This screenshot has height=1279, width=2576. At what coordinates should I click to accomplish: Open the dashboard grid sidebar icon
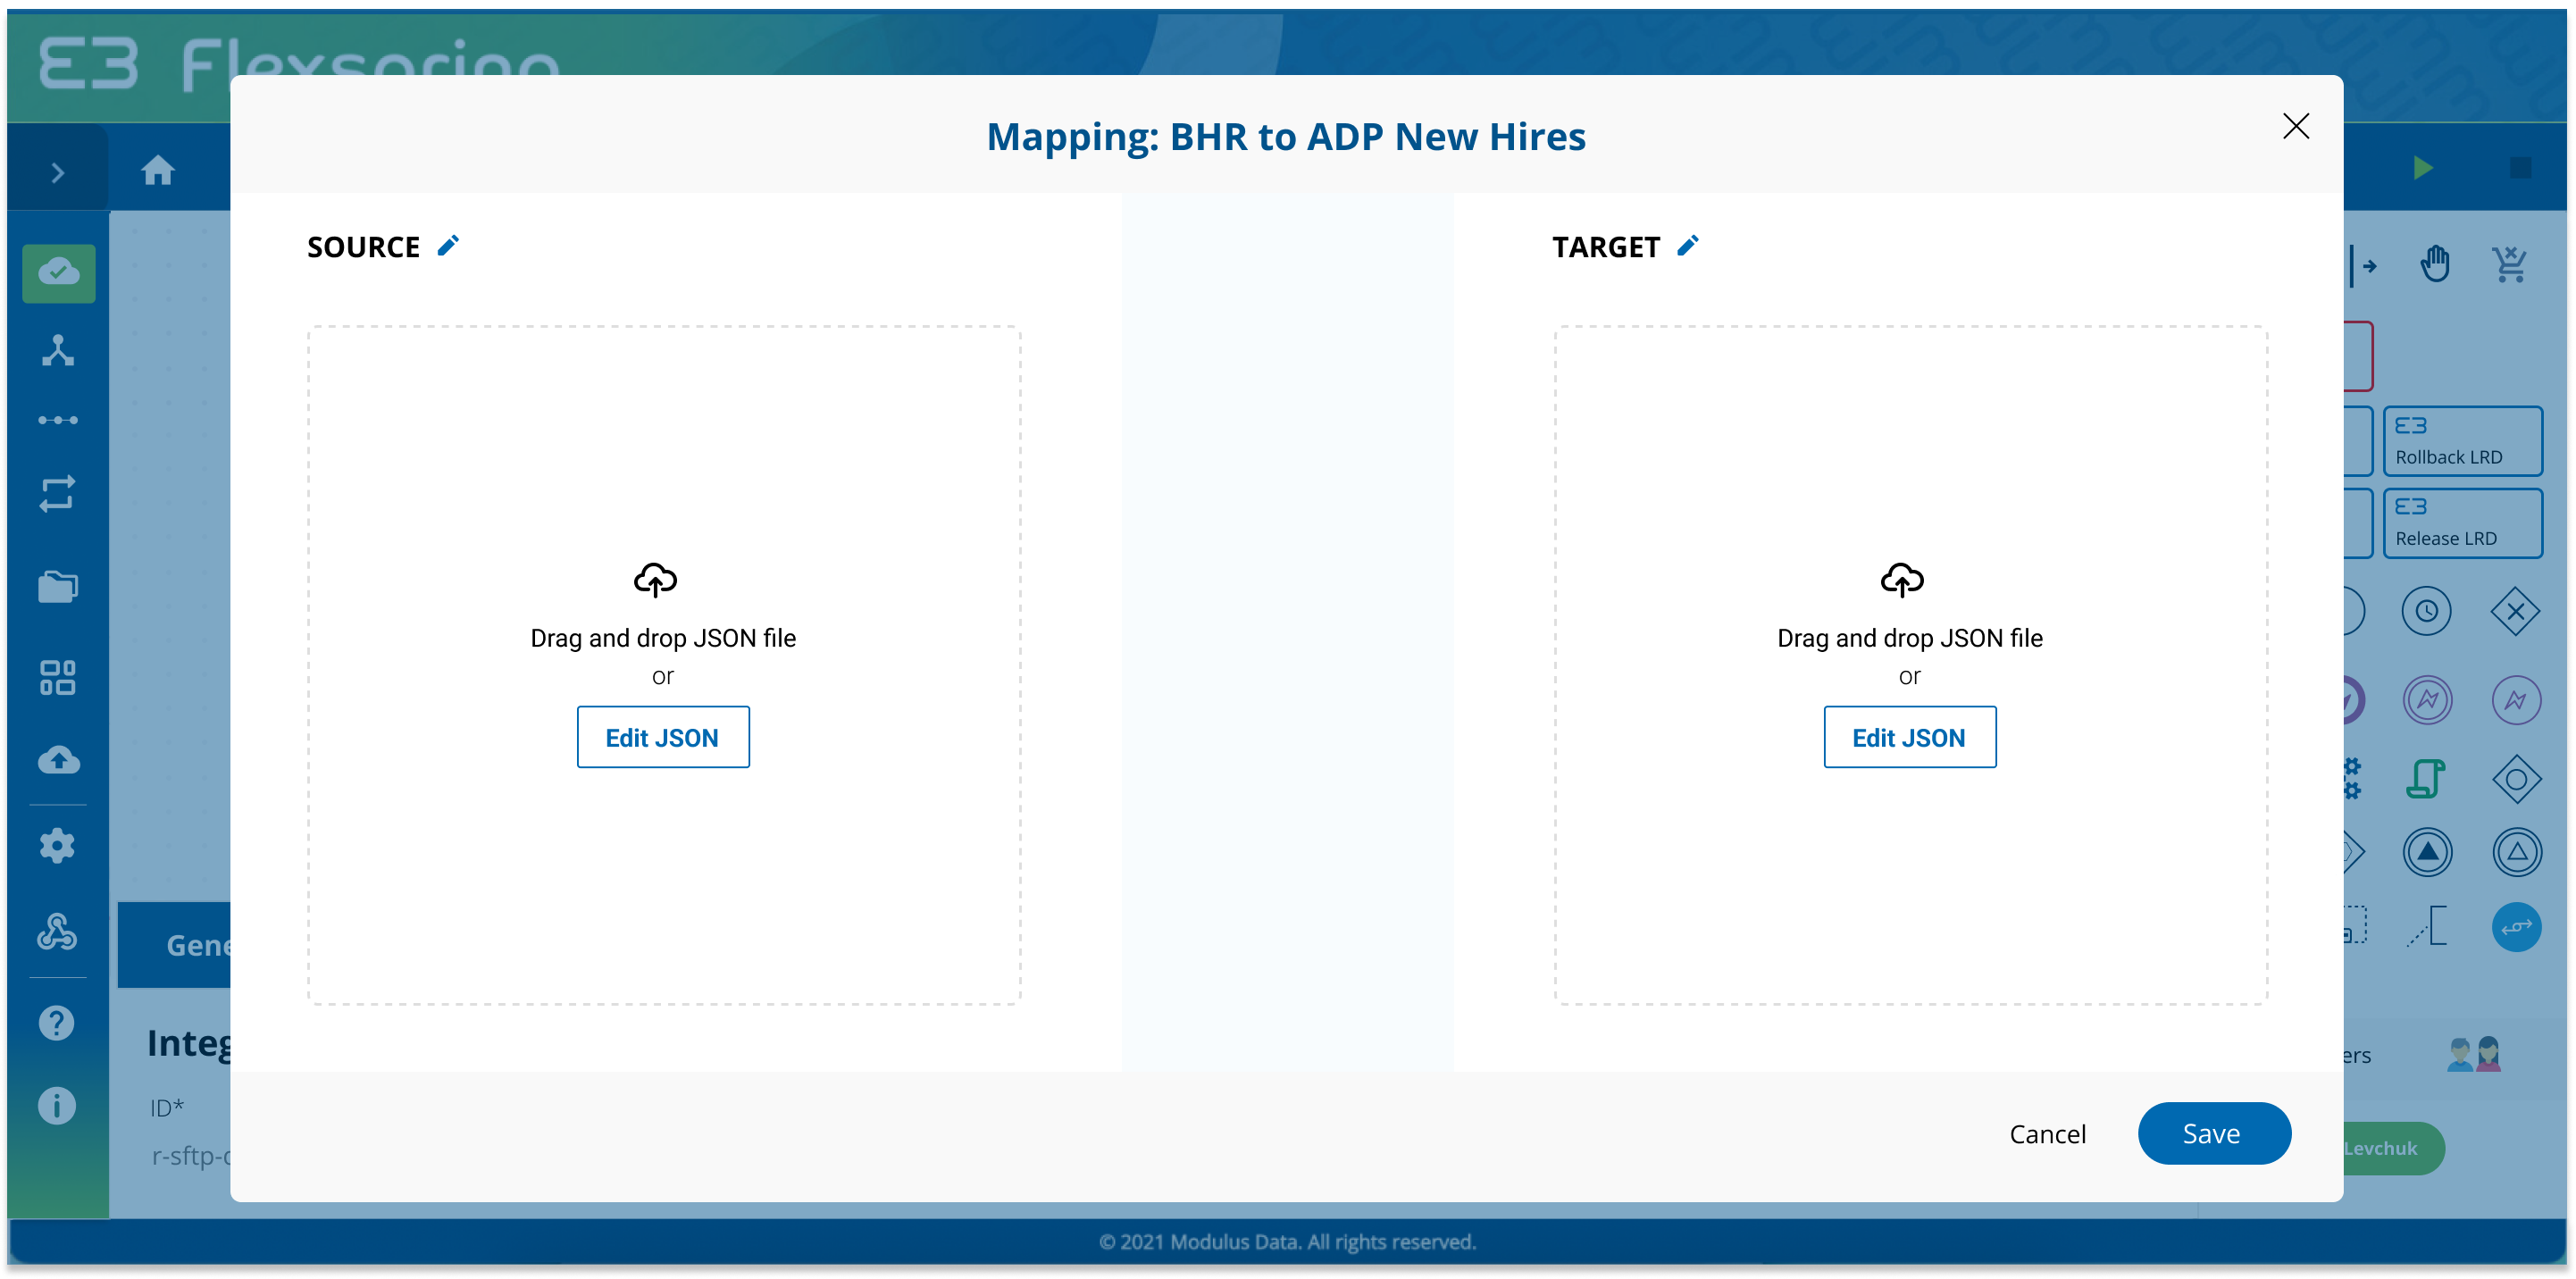pos(58,677)
